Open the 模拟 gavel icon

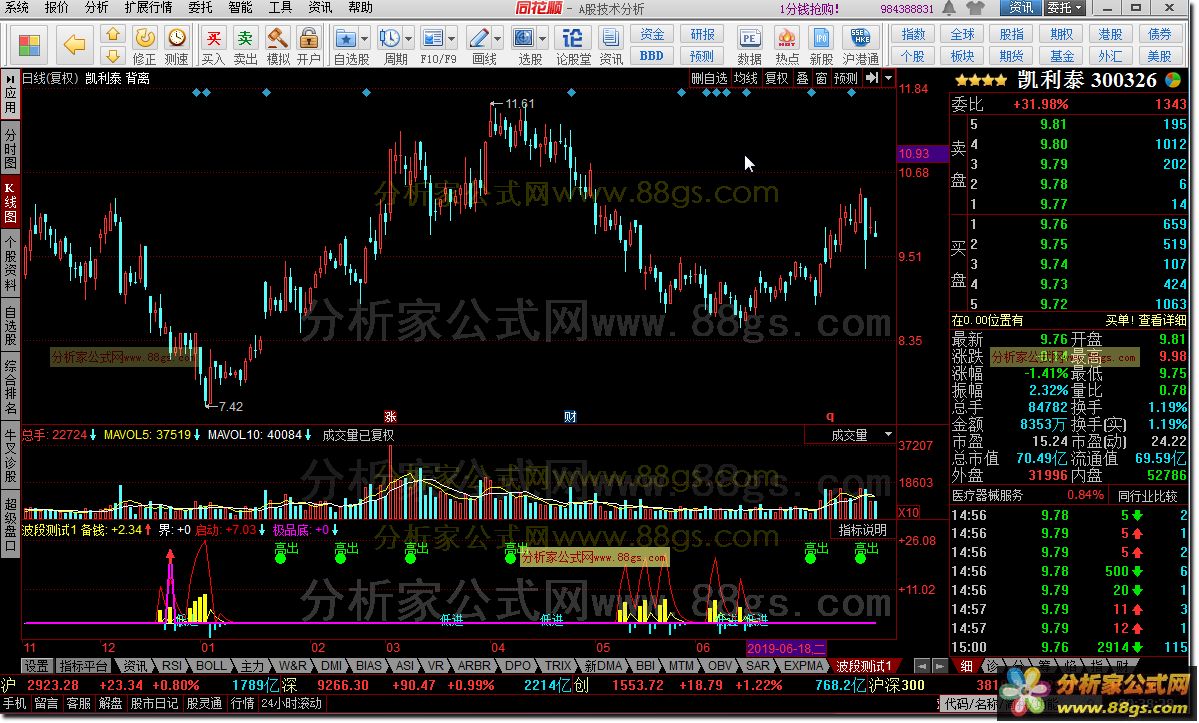278,37
